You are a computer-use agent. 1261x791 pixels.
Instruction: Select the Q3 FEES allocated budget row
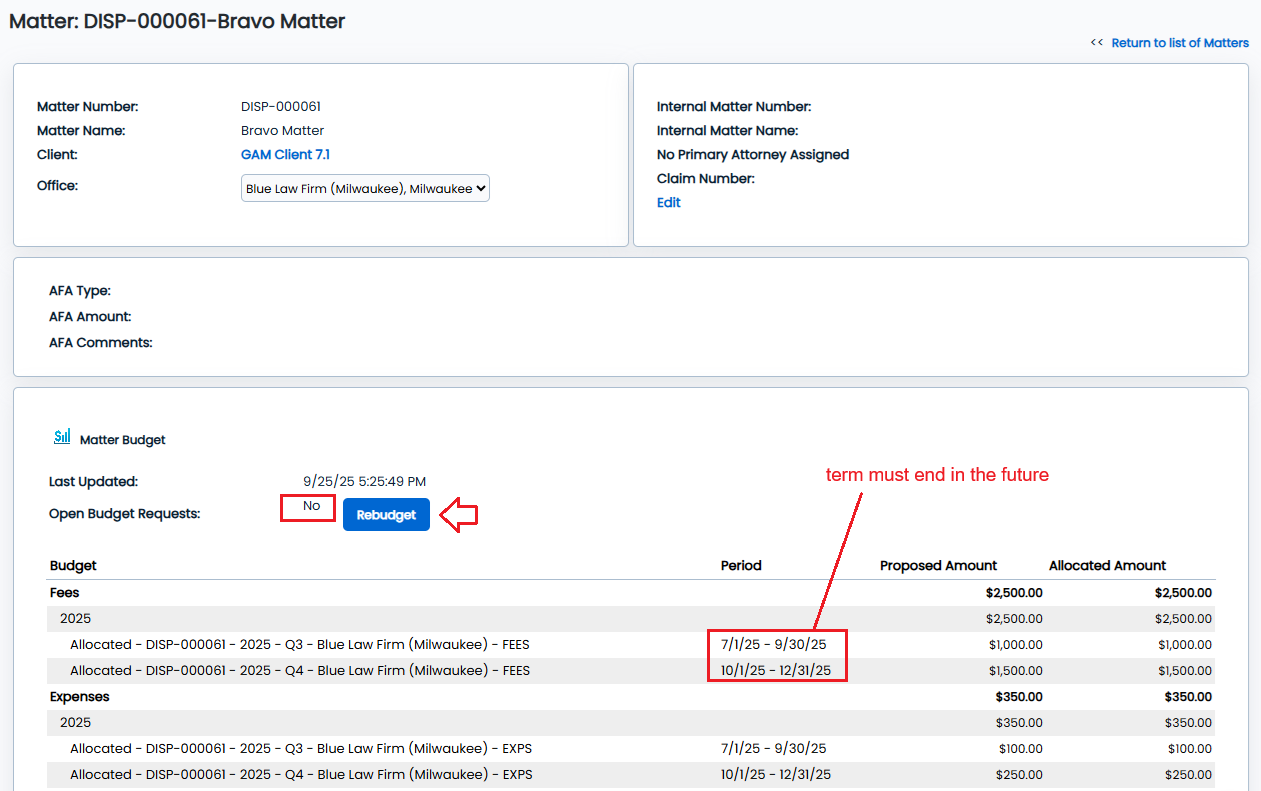(x=300, y=645)
